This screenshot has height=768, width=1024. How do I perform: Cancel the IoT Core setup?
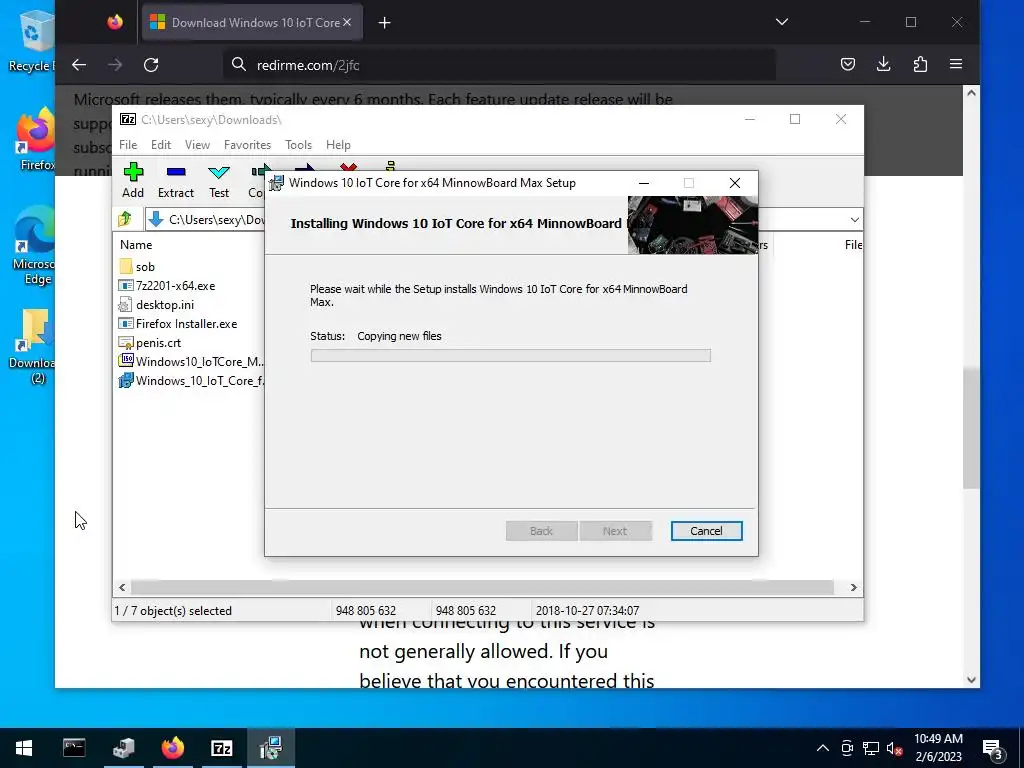point(706,531)
